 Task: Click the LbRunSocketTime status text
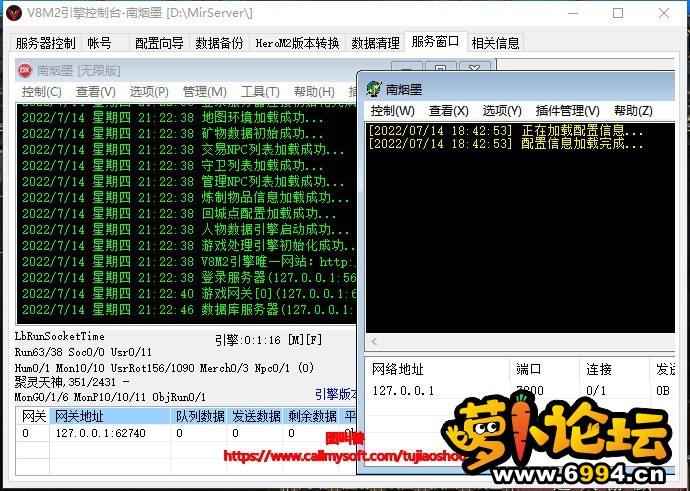(x=59, y=337)
